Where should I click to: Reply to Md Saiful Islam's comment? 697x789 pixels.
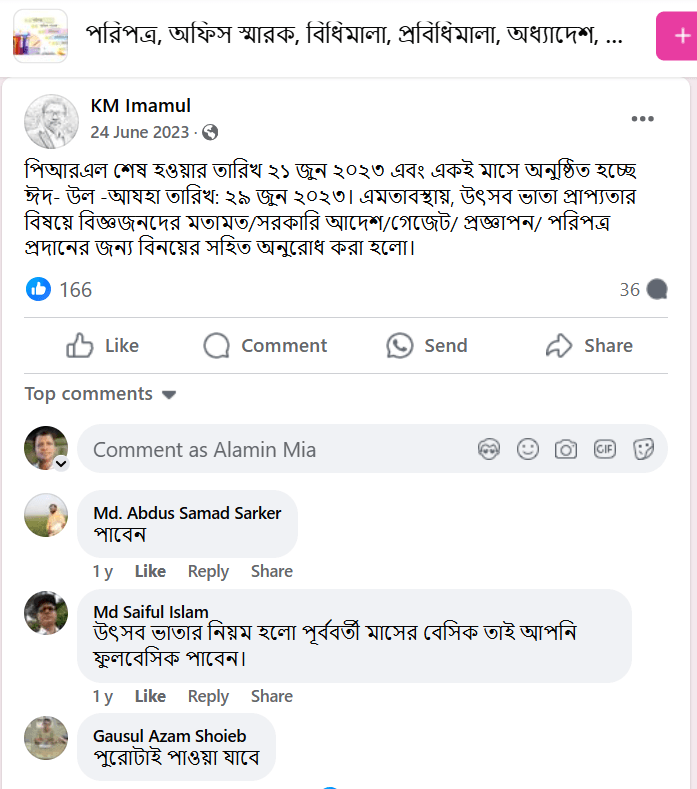[x=208, y=696]
